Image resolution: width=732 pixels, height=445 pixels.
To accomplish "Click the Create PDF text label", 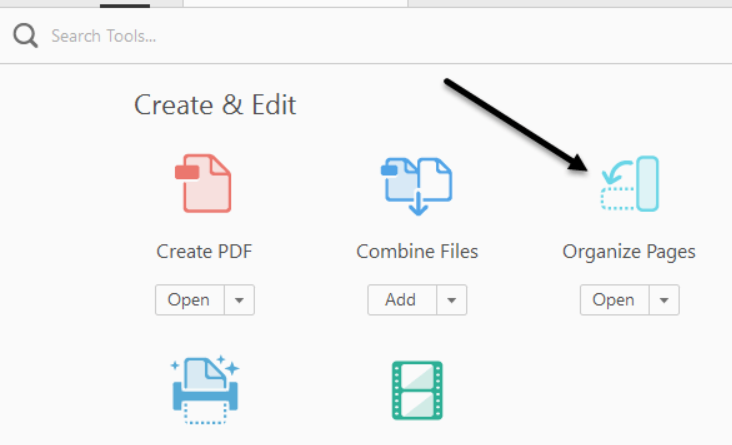I will 204,252.
